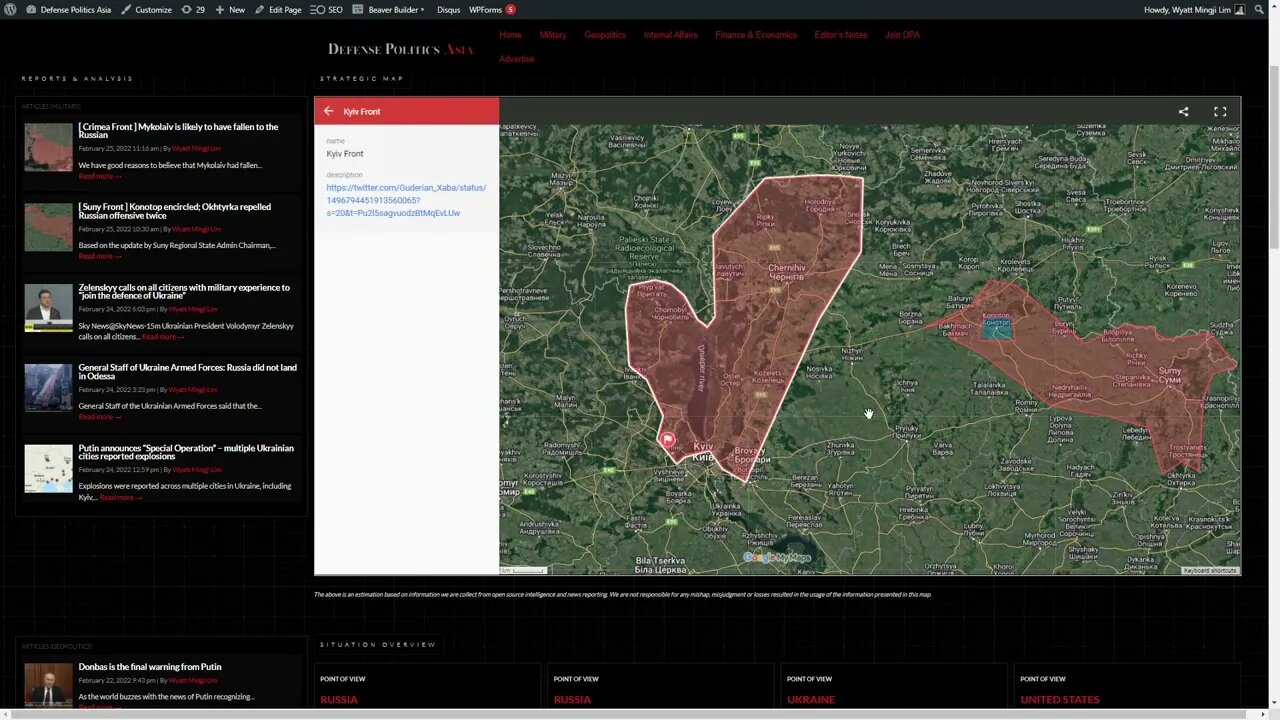Read more on the Putin Special Operation article
Image resolution: width=1280 pixels, height=720 pixels.
click(x=120, y=498)
